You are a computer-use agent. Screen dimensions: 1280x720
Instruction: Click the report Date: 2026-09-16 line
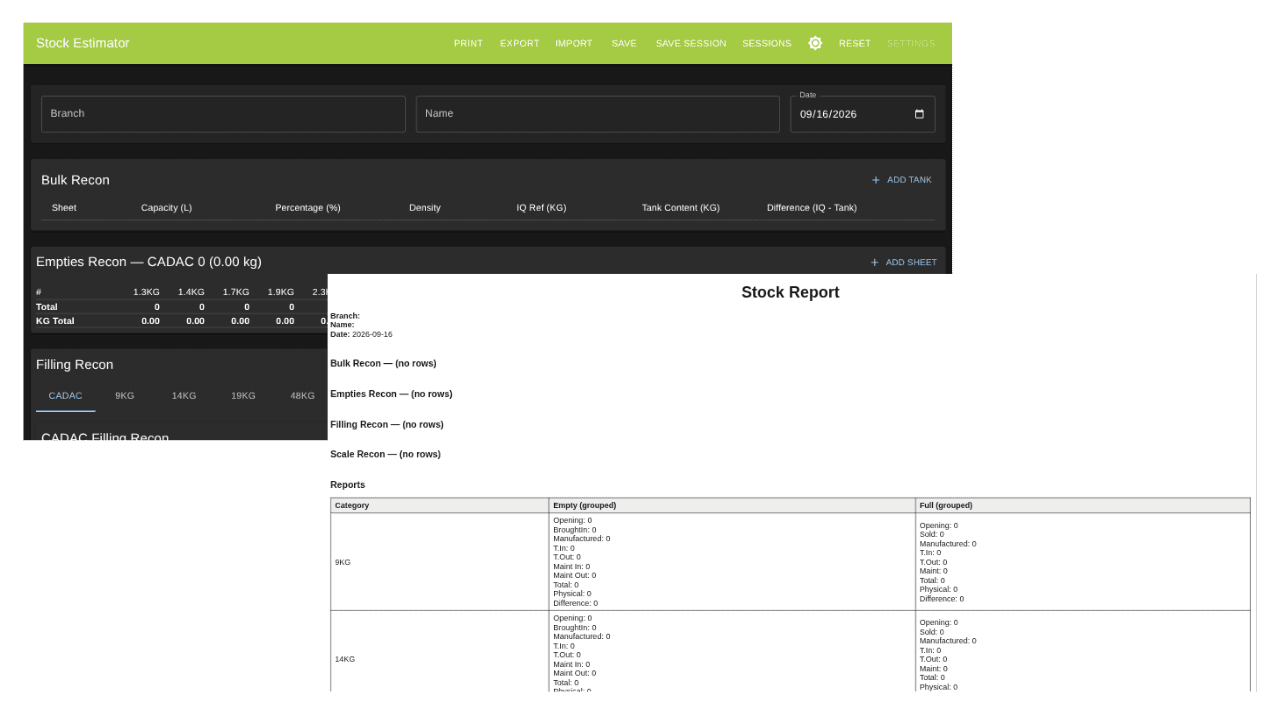pos(361,334)
